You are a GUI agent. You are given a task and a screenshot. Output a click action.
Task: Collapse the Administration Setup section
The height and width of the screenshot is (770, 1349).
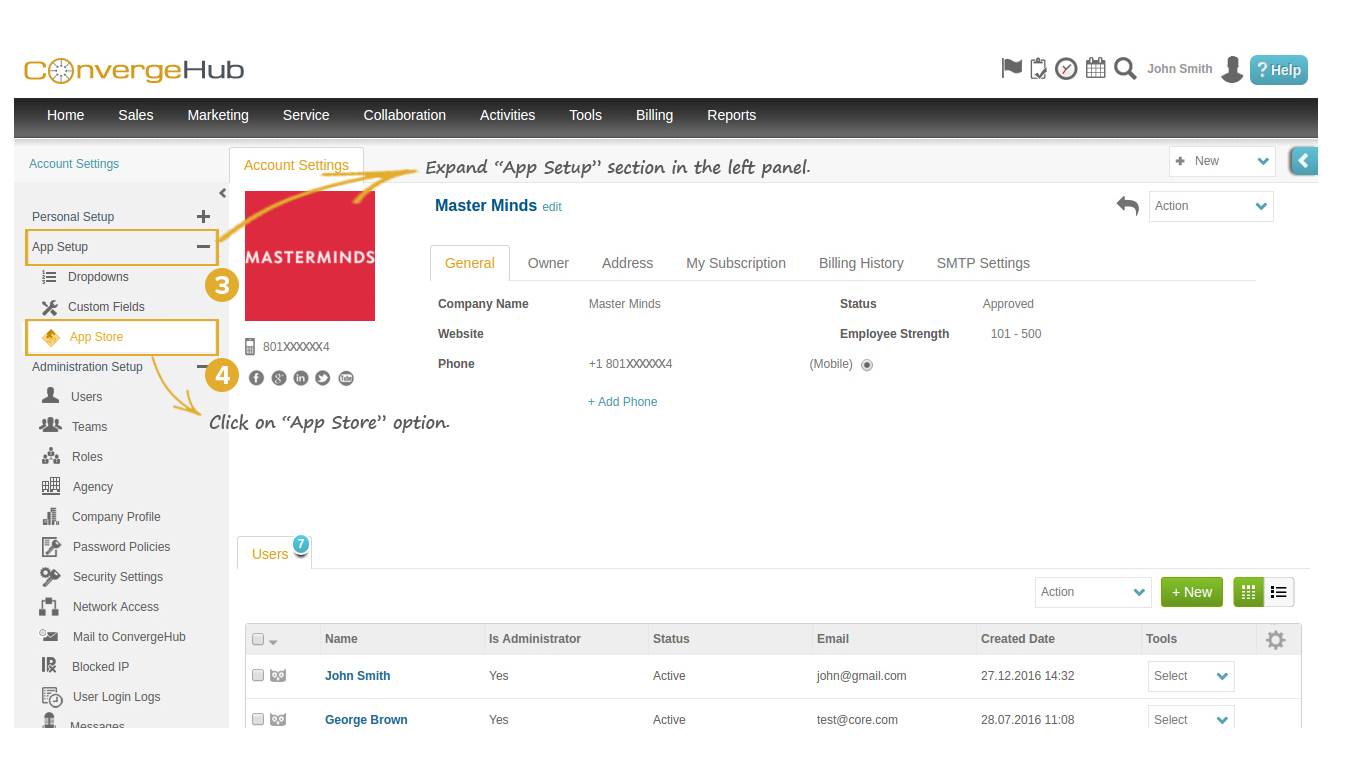202,367
